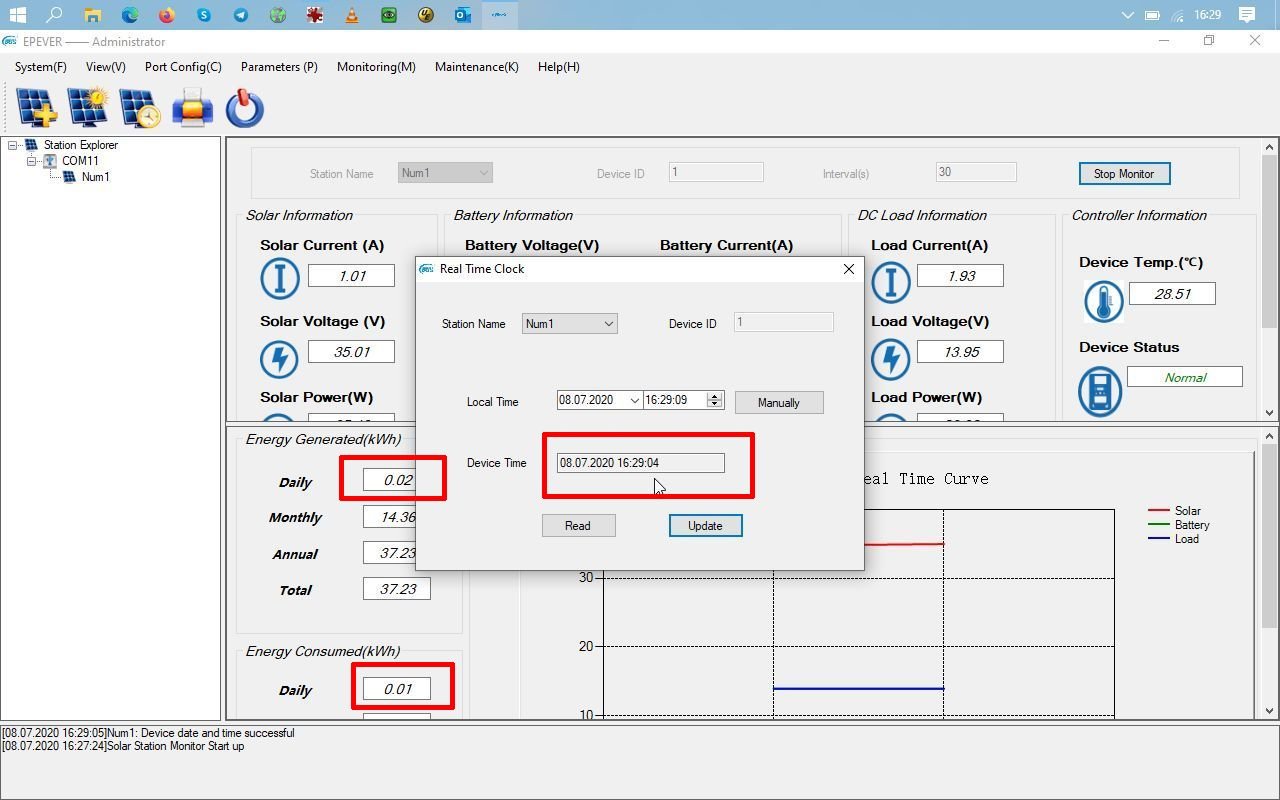Click the Load Voltage lightning bolt icon

coord(890,358)
